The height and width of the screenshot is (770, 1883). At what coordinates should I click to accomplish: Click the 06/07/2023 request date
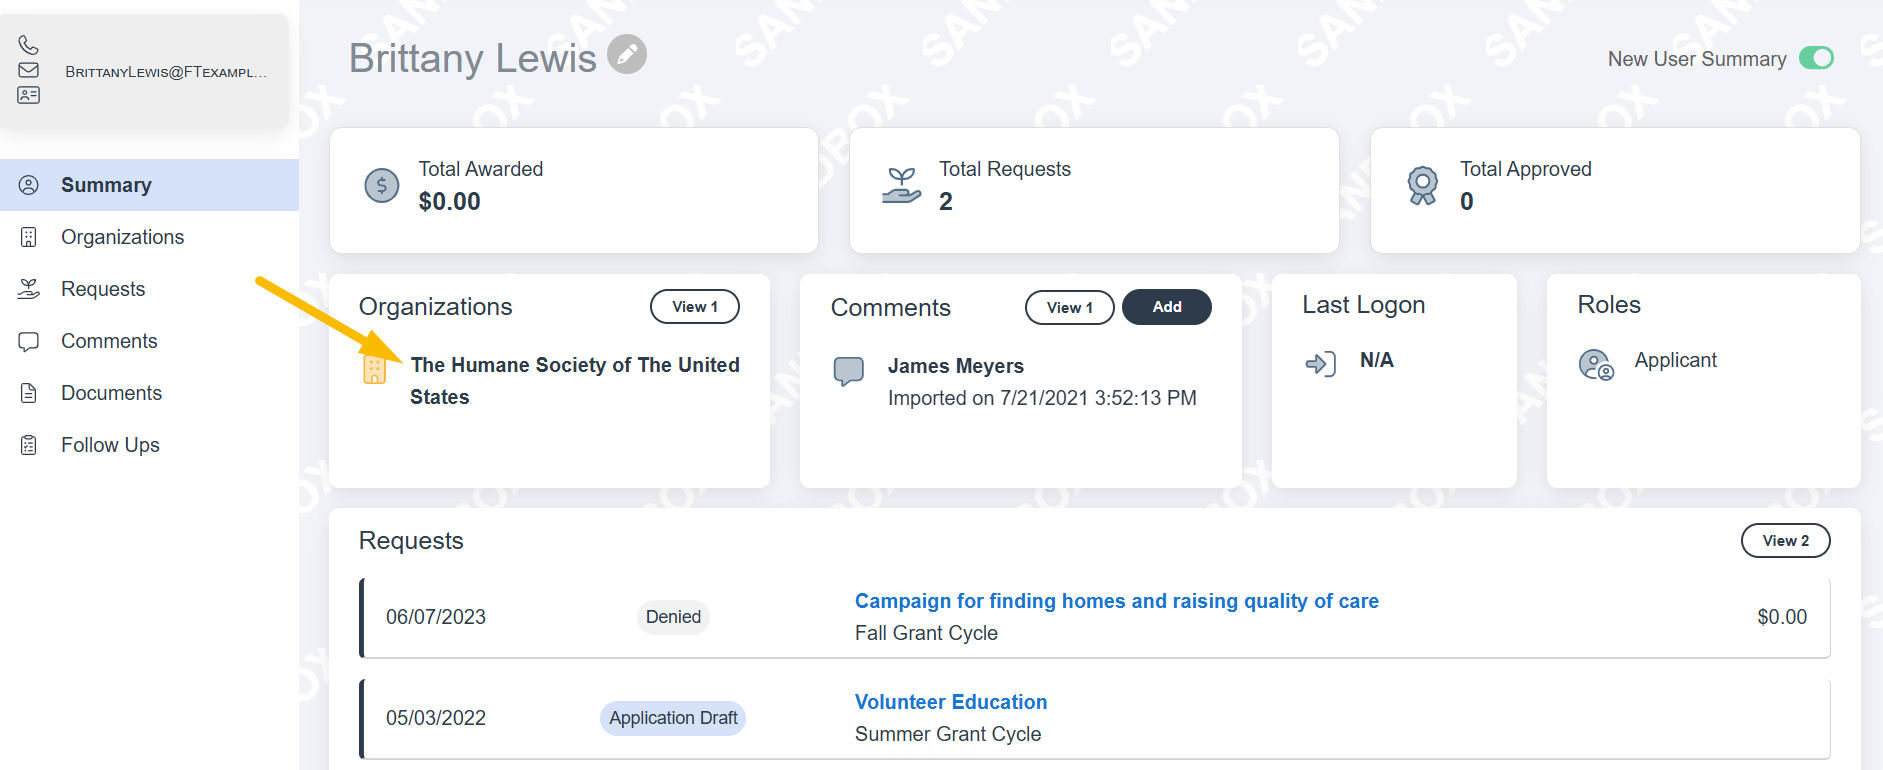[x=436, y=617]
